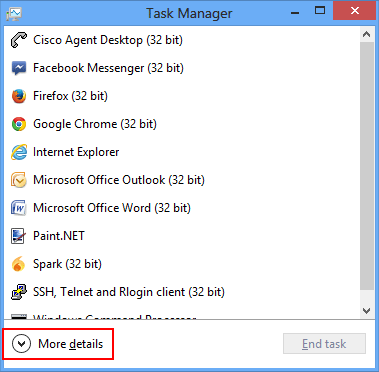Select the Internet Explorer entry

coord(182,152)
